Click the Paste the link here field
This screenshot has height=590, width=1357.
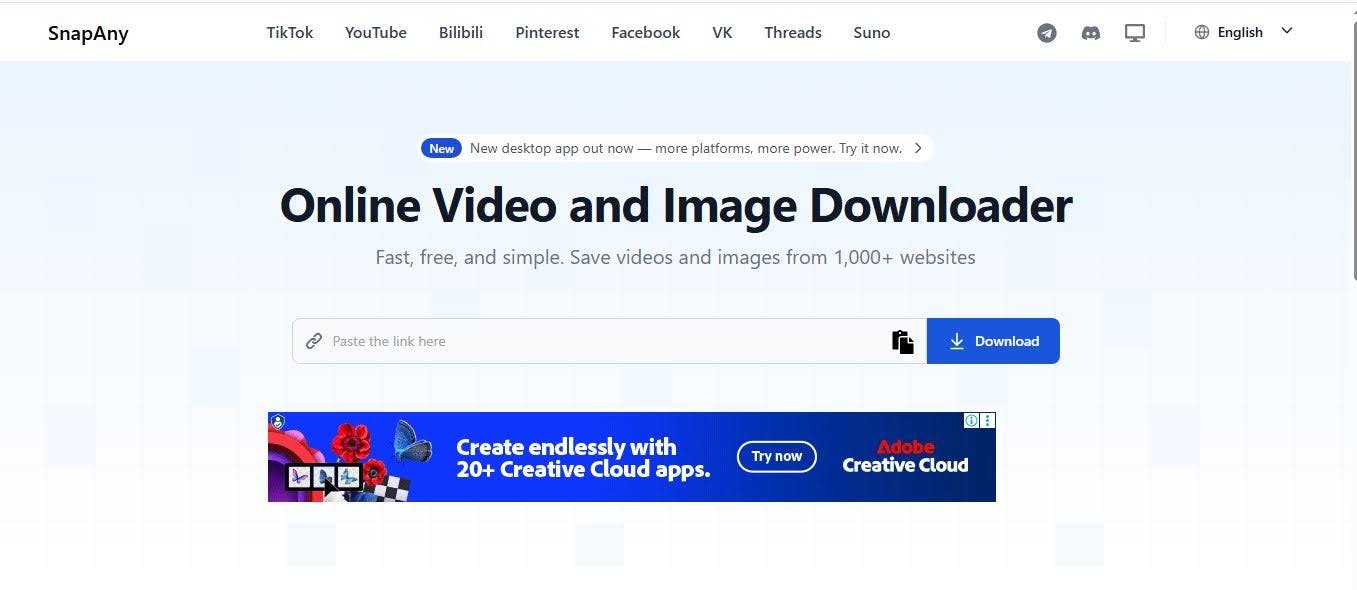click(610, 341)
